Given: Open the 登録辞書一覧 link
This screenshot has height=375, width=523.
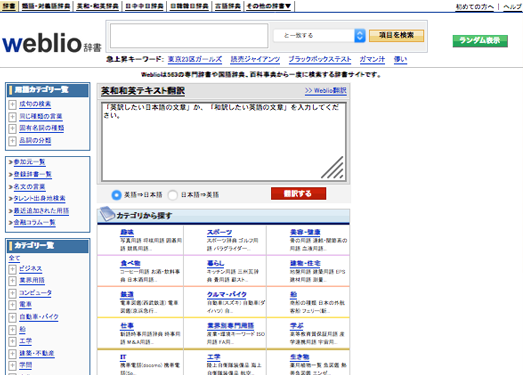Looking at the screenshot, I should point(32,174).
